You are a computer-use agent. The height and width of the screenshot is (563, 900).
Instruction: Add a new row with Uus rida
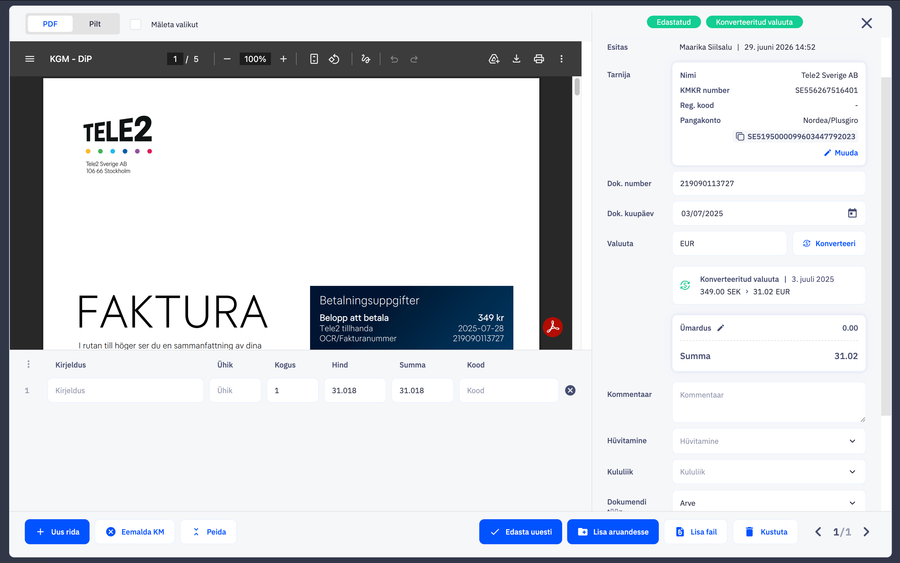[57, 532]
